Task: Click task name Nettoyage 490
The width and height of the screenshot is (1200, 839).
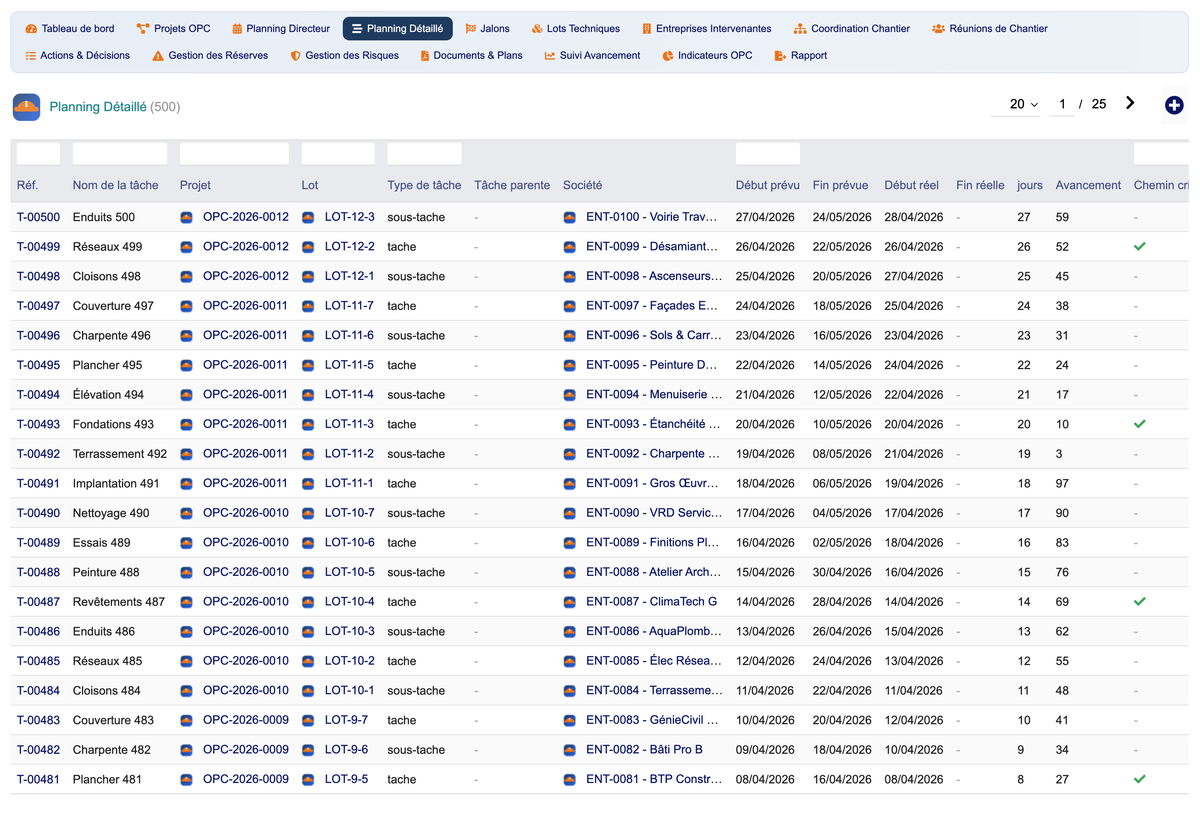Action: point(111,513)
